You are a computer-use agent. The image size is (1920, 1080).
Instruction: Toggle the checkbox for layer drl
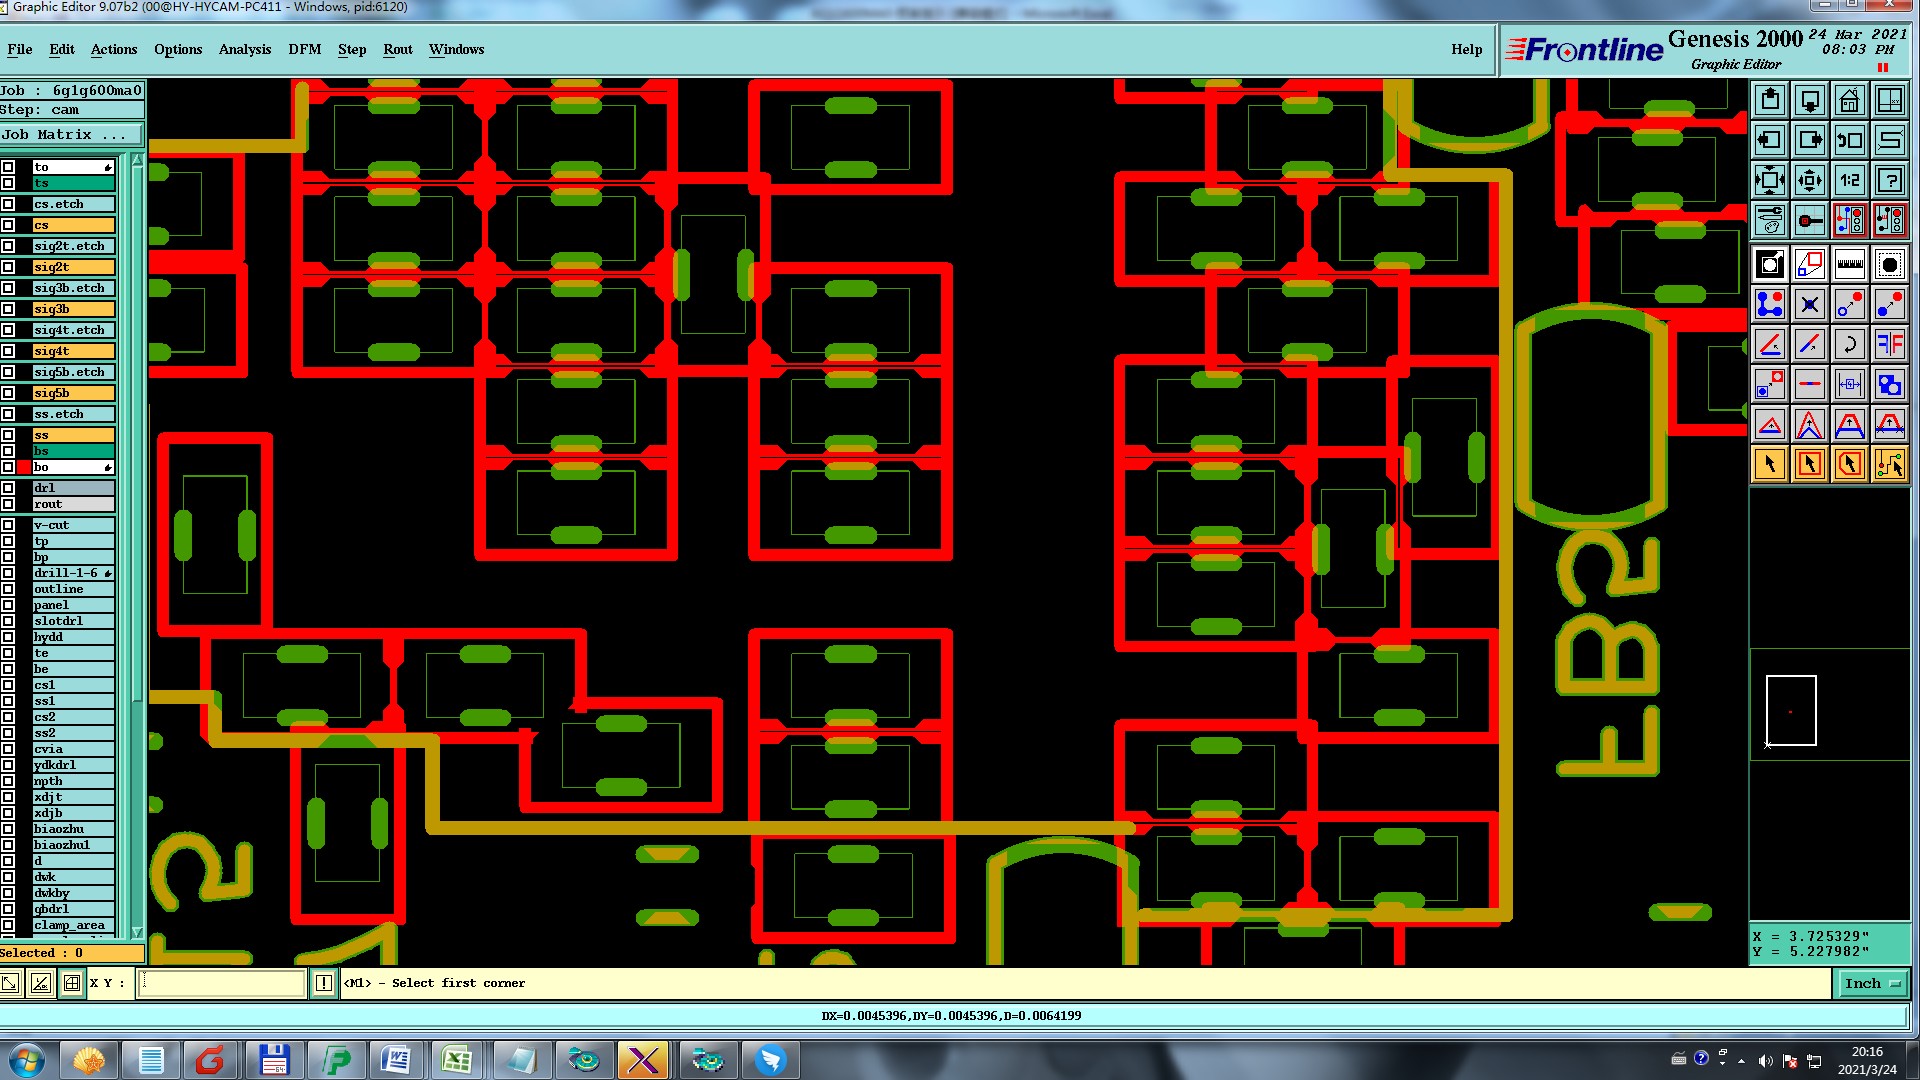(8, 488)
